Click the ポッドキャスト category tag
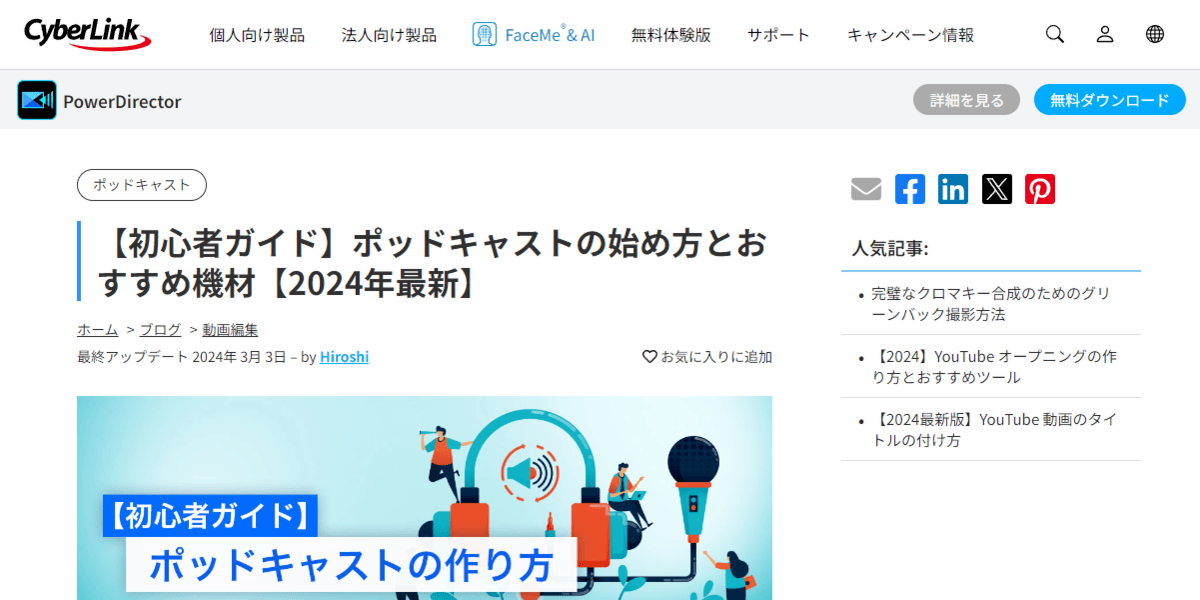1200x600 pixels. point(142,185)
